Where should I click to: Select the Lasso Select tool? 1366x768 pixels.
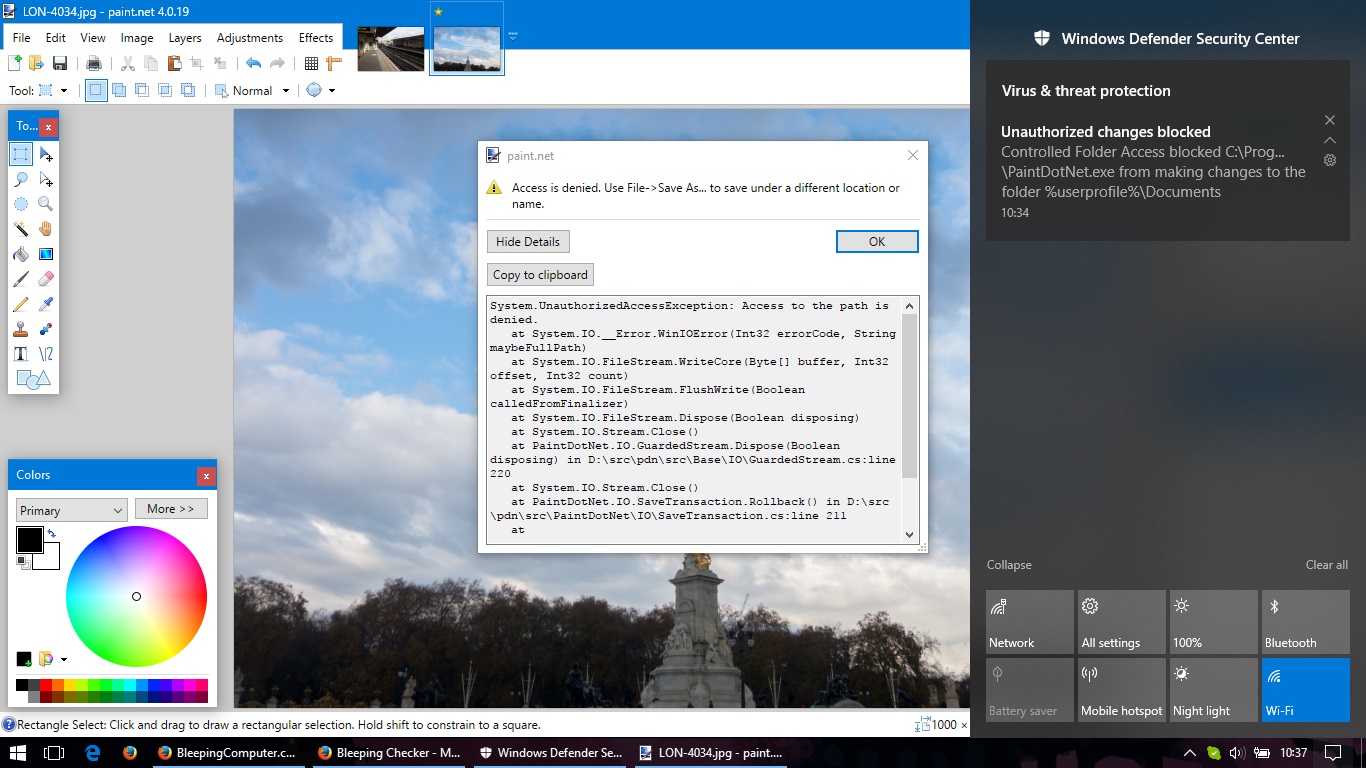point(21,179)
